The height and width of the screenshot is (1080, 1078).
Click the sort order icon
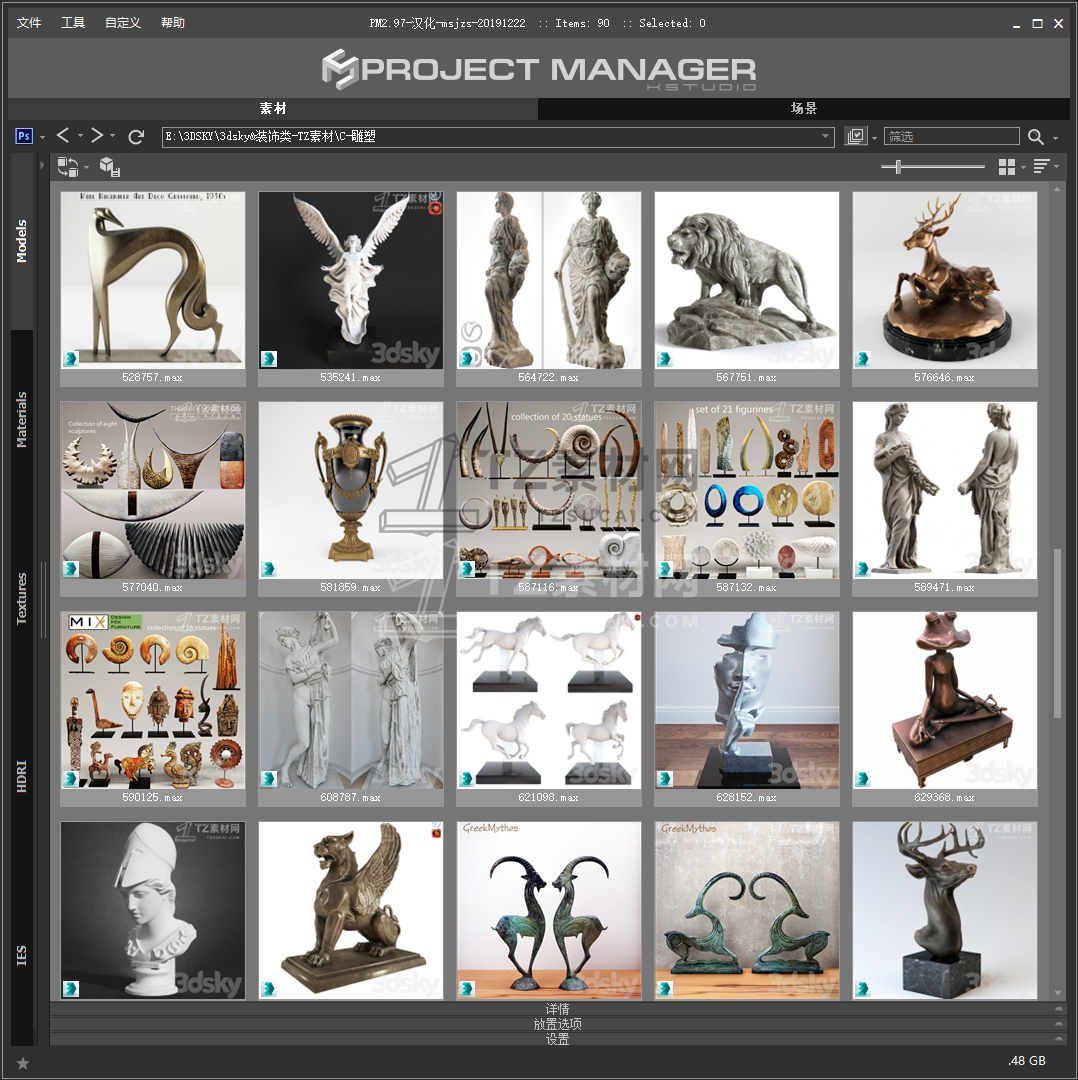(x=1041, y=167)
